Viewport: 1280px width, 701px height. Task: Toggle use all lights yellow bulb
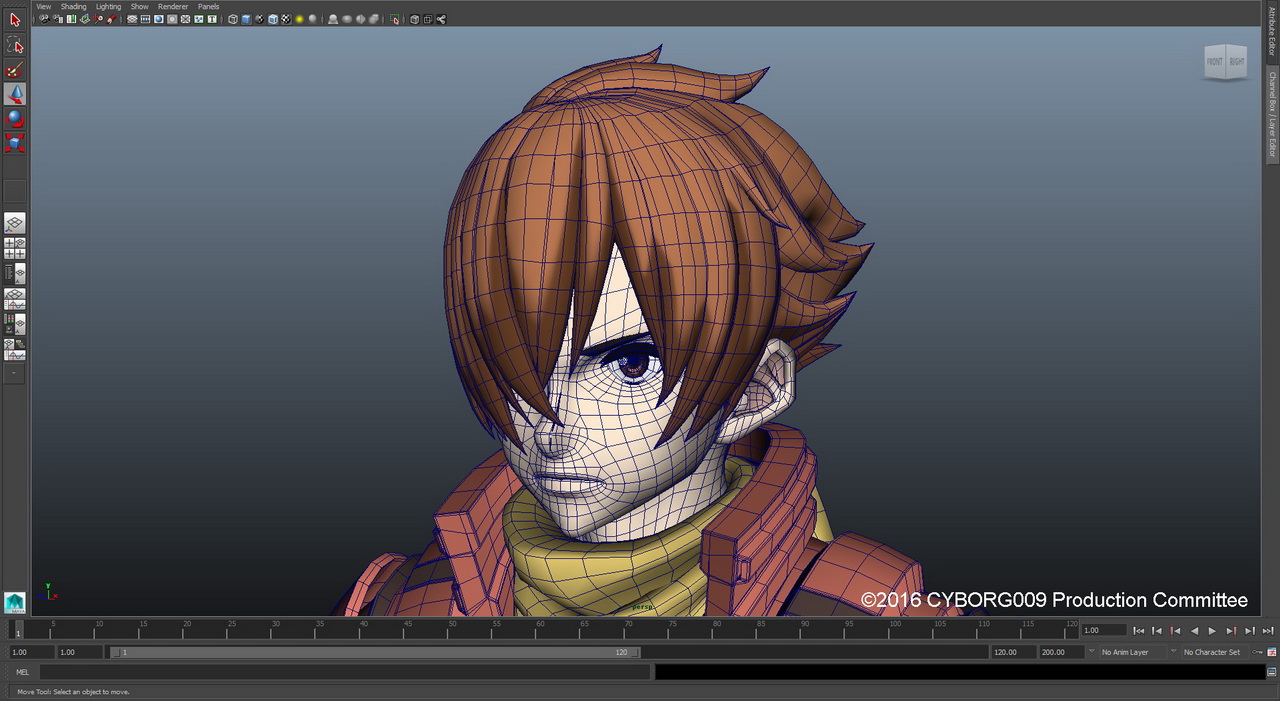(298, 19)
